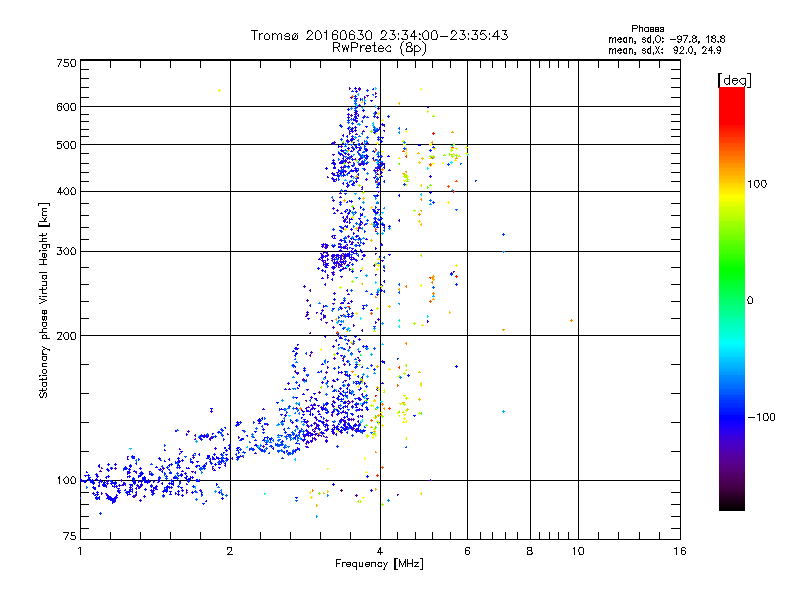Viewport: 800px width, 600px height.
Task: Click the "-100" colorbar tick label
Action: click(761, 417)
